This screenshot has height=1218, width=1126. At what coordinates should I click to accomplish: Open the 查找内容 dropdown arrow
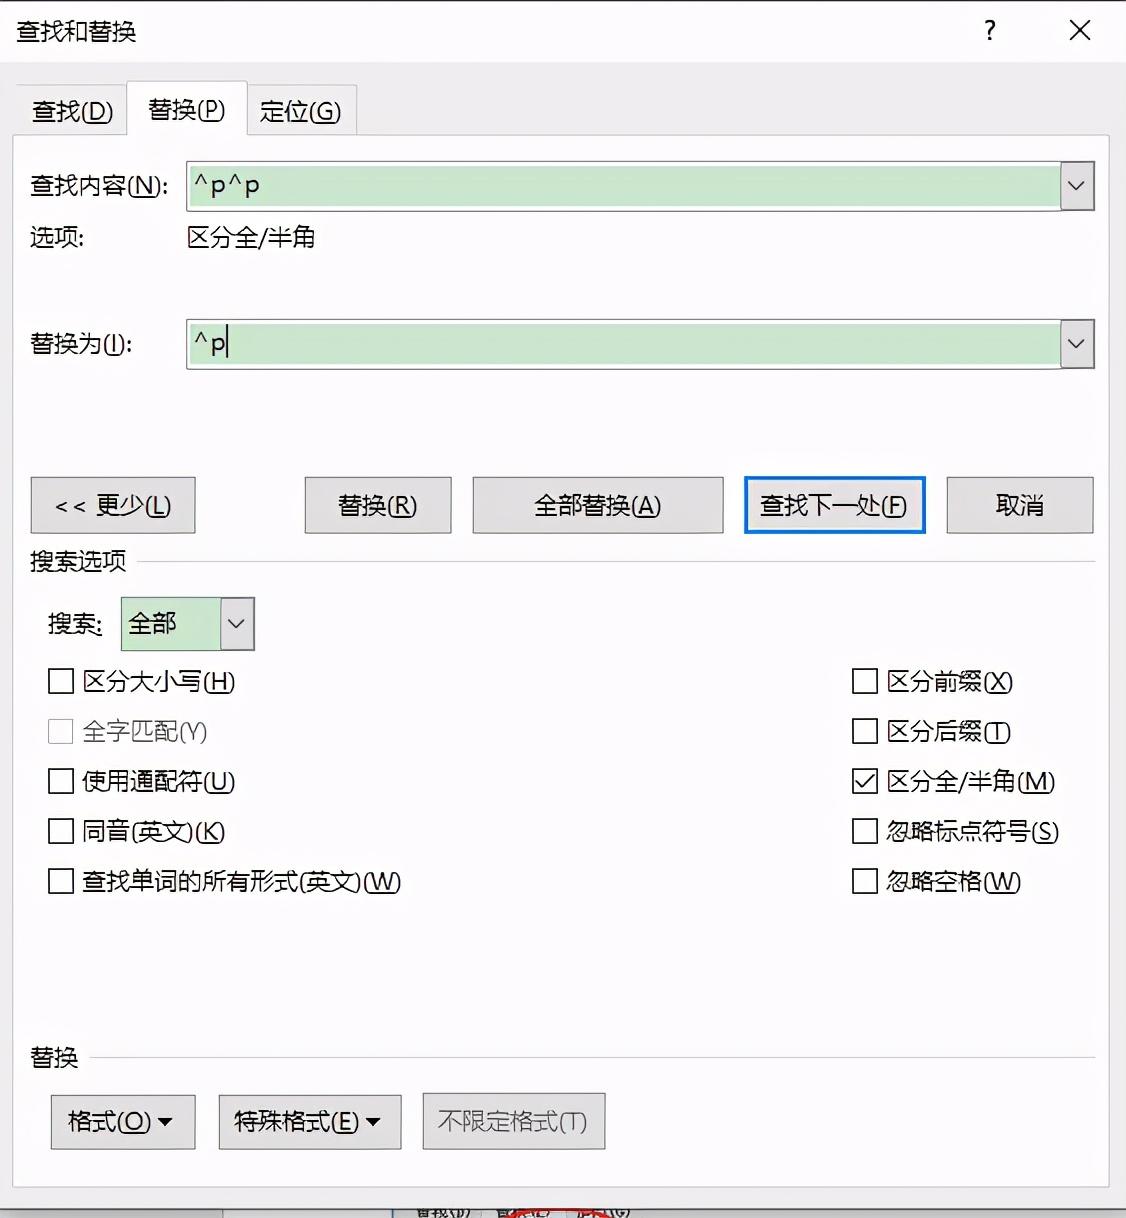point(1076,185)
